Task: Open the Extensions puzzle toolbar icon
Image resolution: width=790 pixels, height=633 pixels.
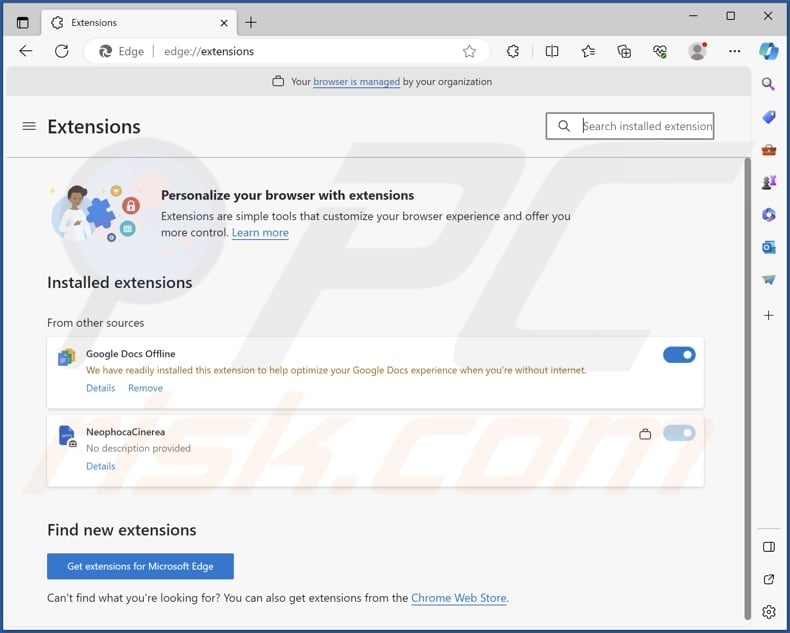Action: coord(513,51)
